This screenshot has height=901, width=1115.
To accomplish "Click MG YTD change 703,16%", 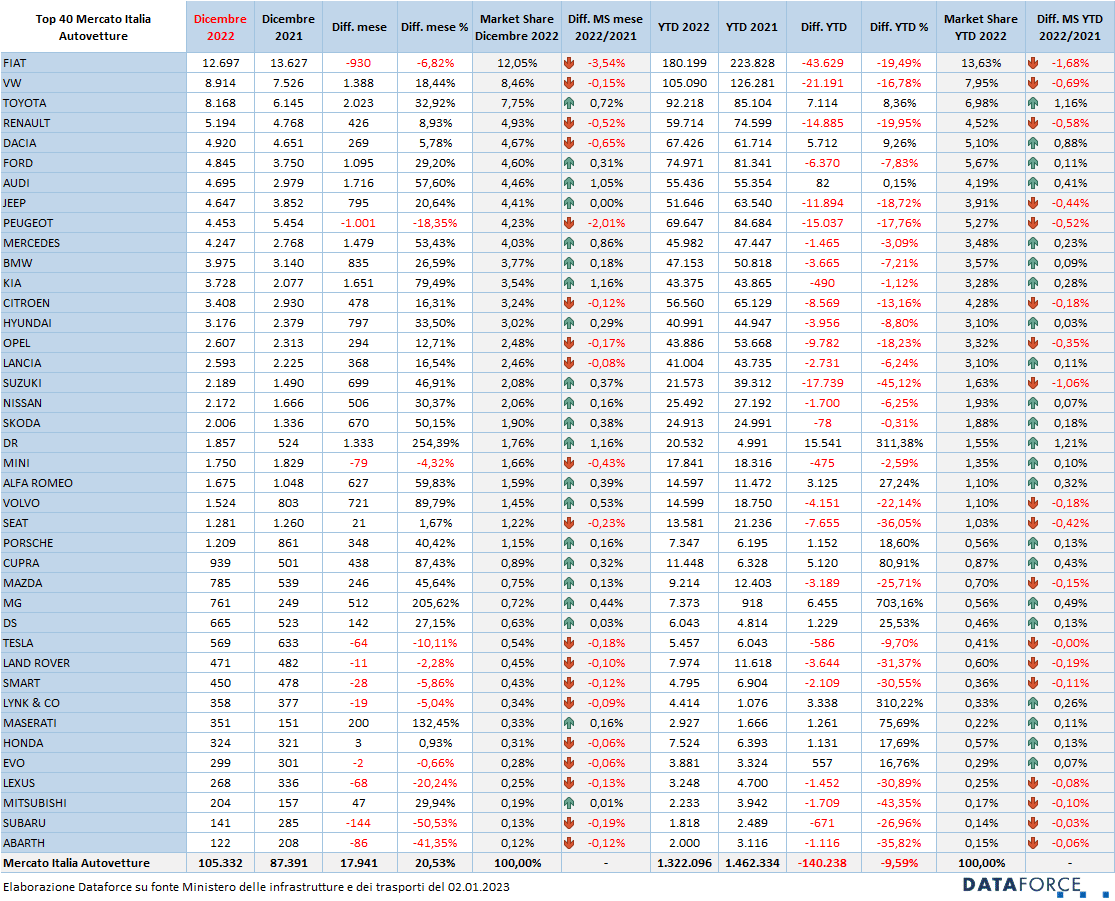I will coord(900,603).
